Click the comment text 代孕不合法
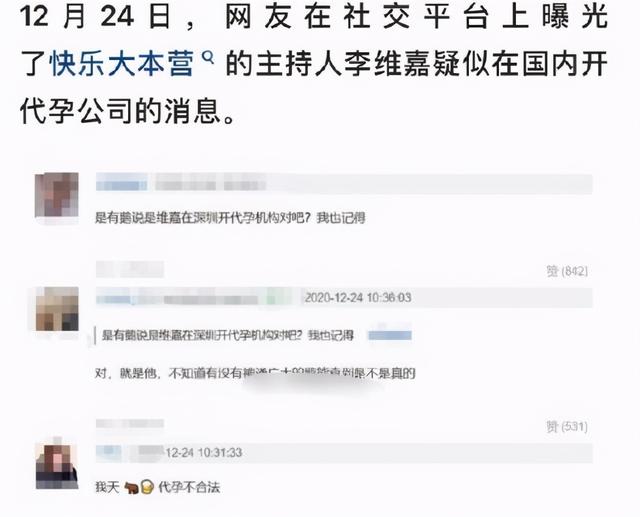640x517 pixels. pos(189,487)
